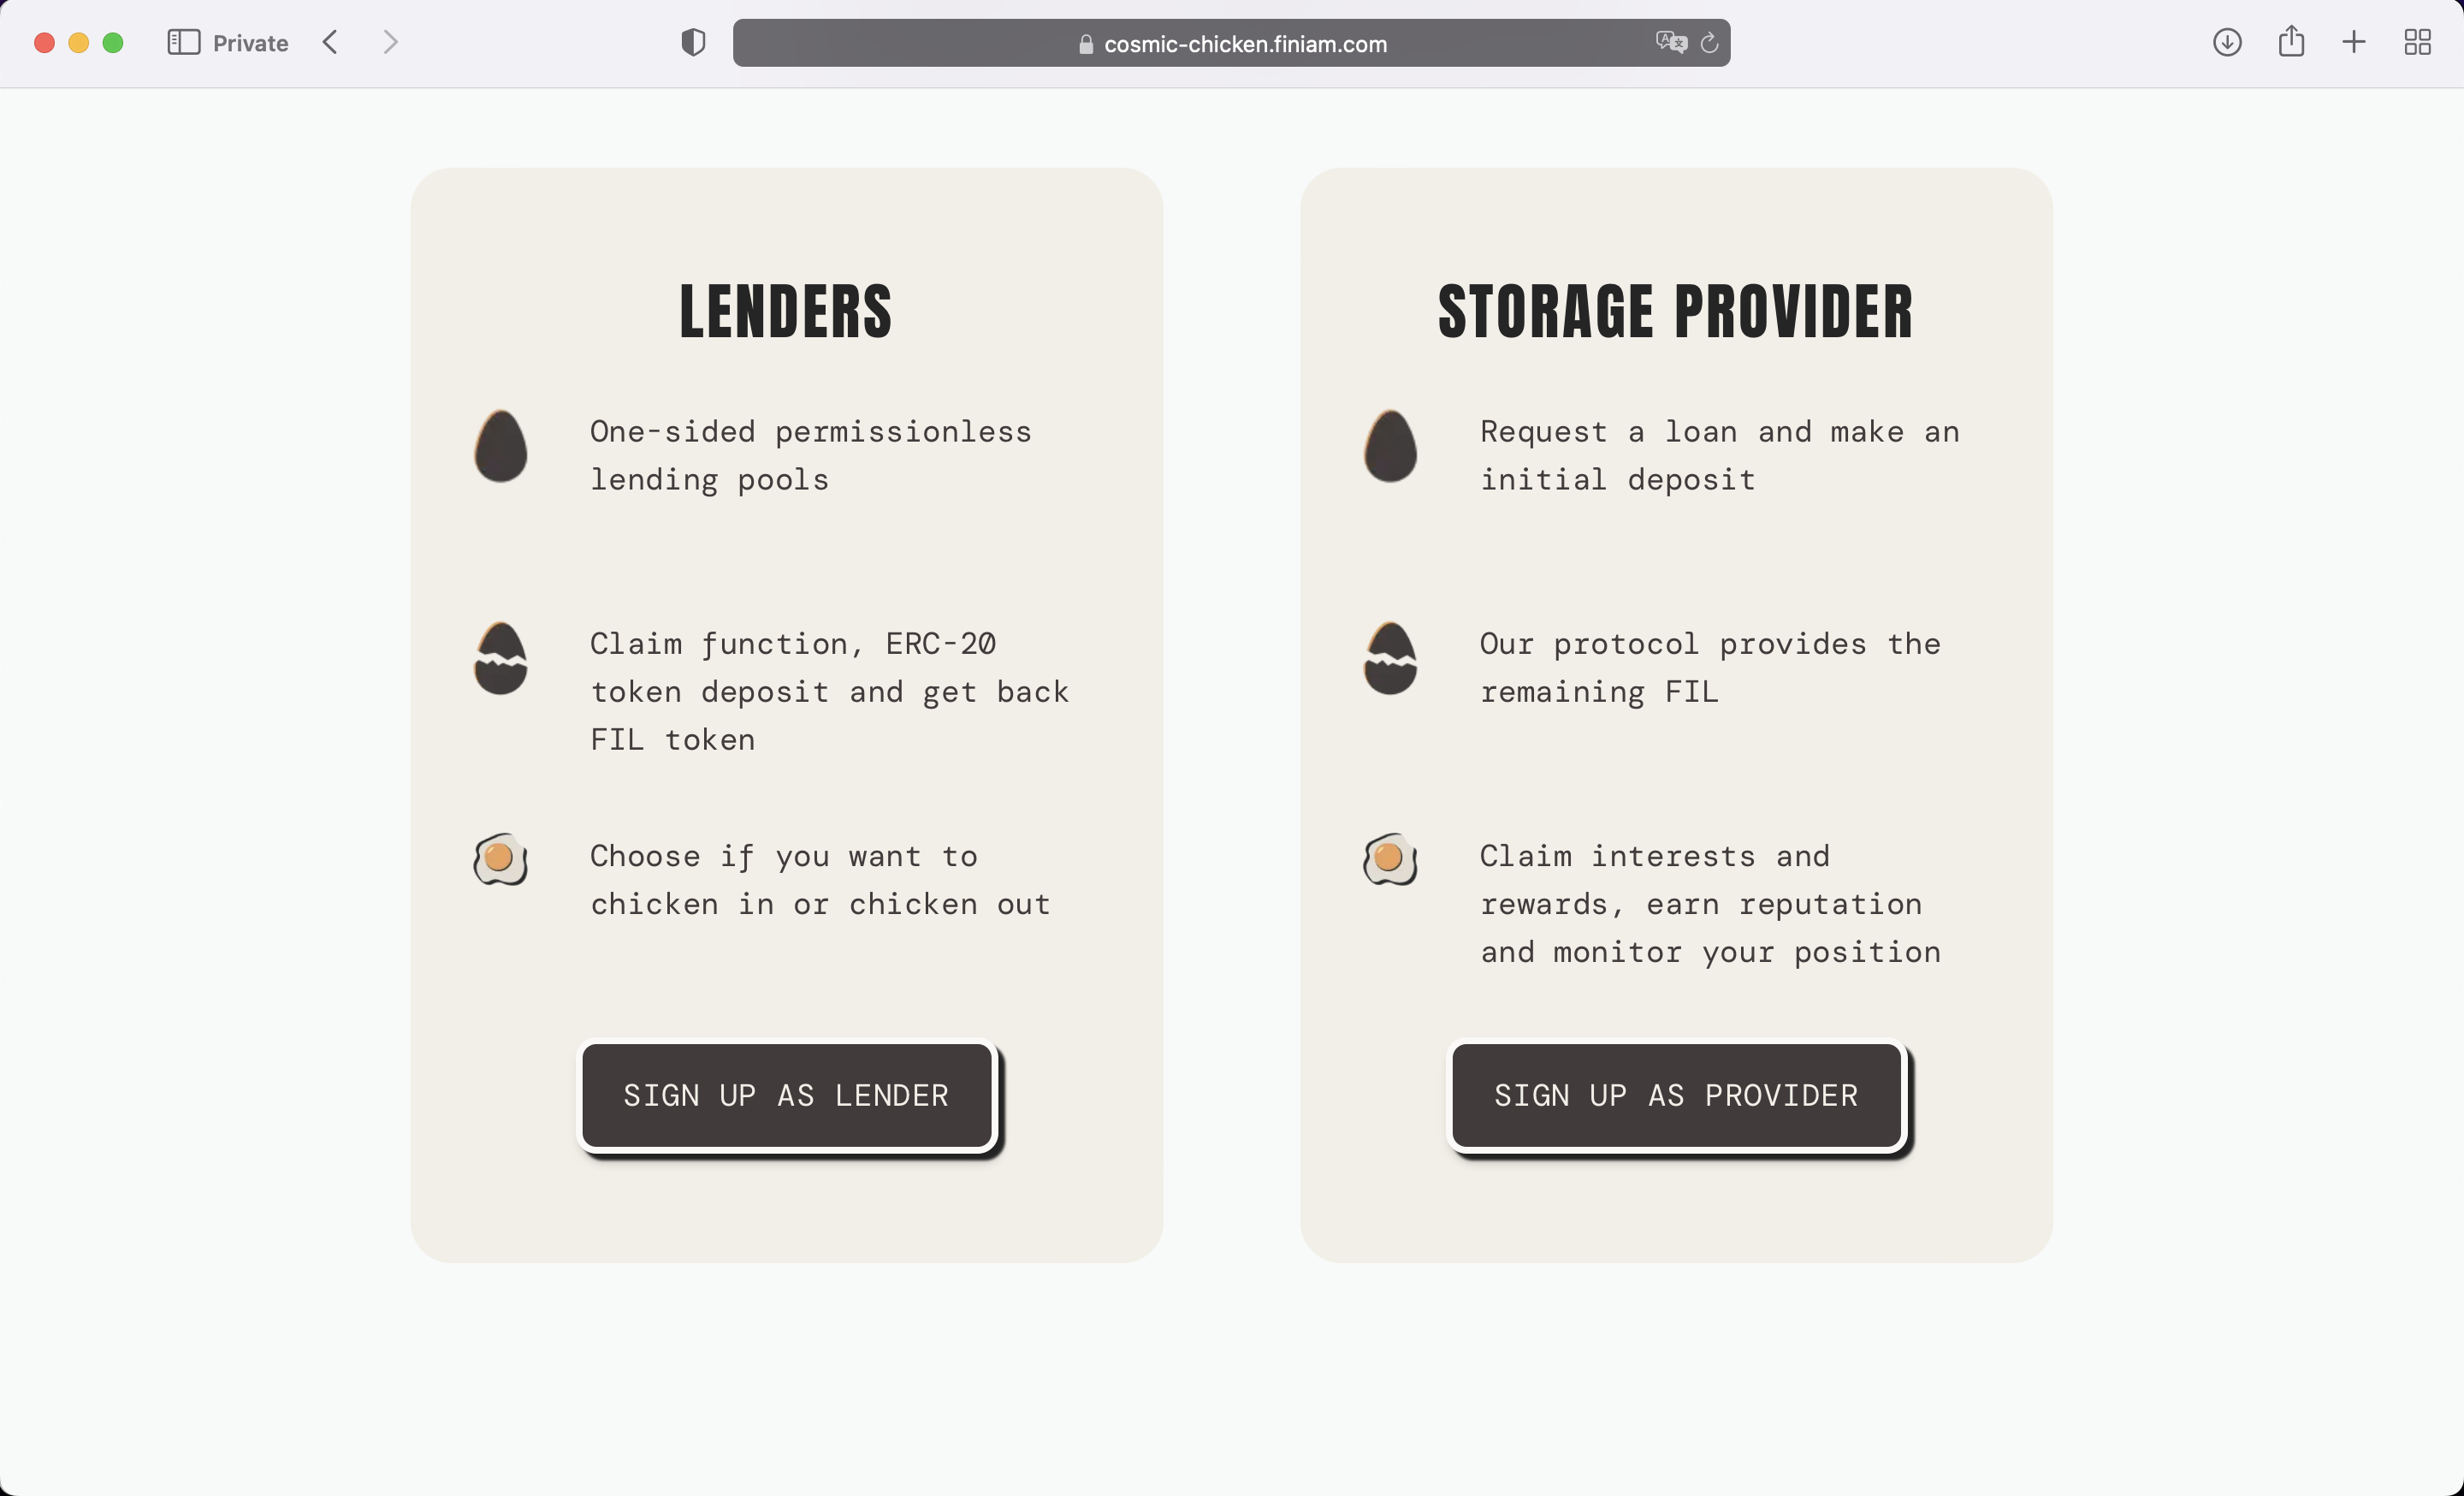The image size is (2464, 1496).
Task: Click the forward navigation arrow in browser
Action: [x=391, y=42]
